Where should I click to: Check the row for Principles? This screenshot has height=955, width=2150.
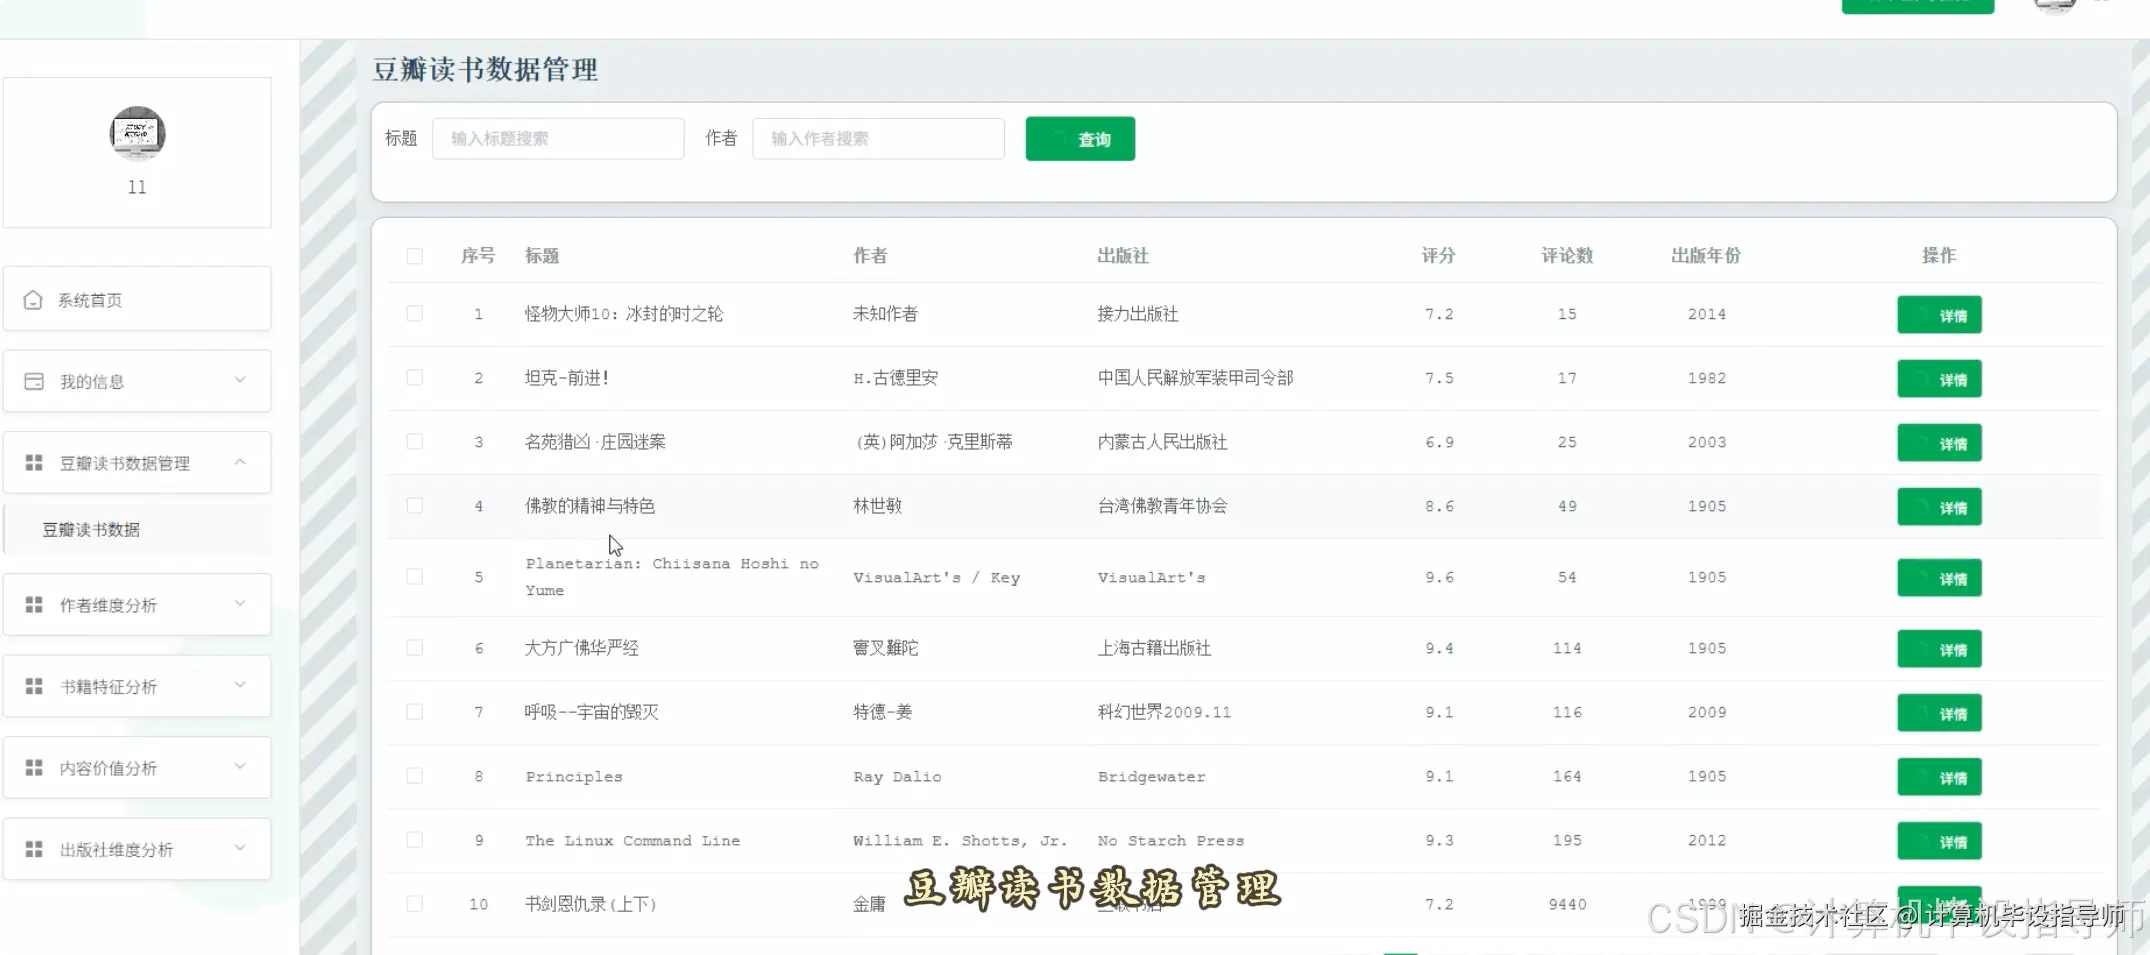(415, 776)
